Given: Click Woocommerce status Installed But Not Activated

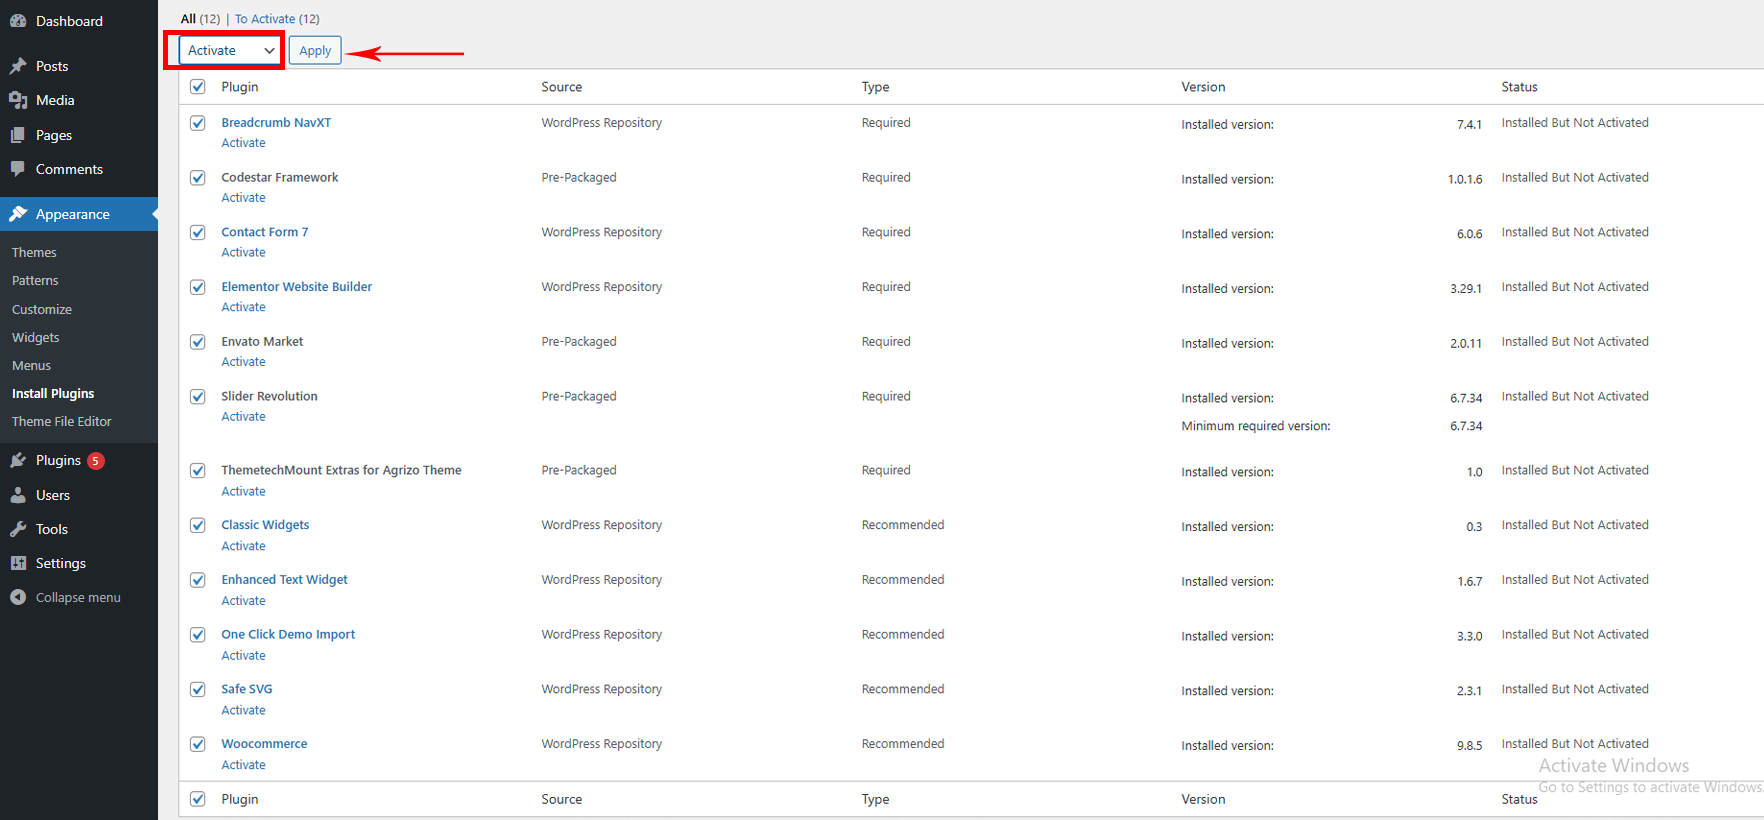Looking at the screenshot, I should click(1575, 743).
